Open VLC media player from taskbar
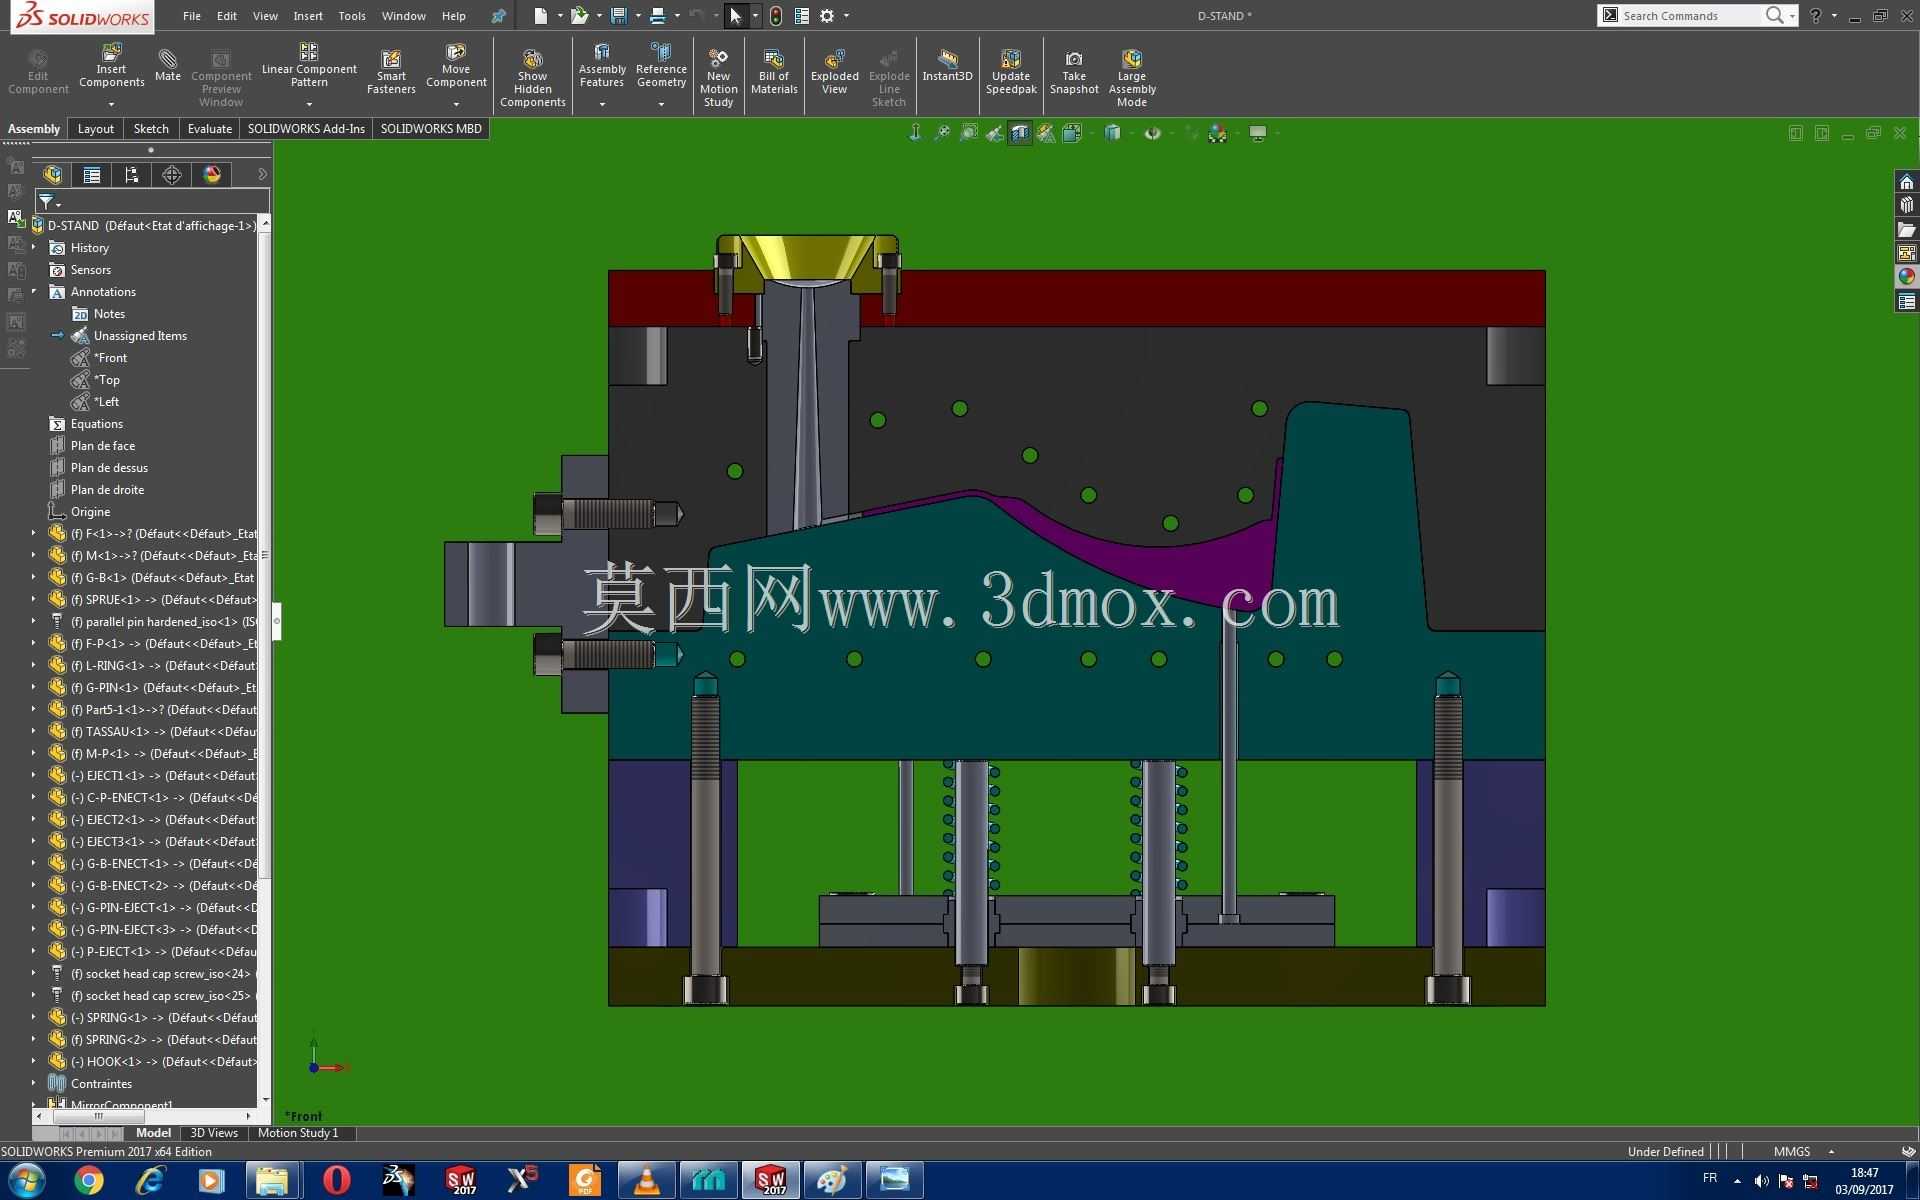 647,1181
